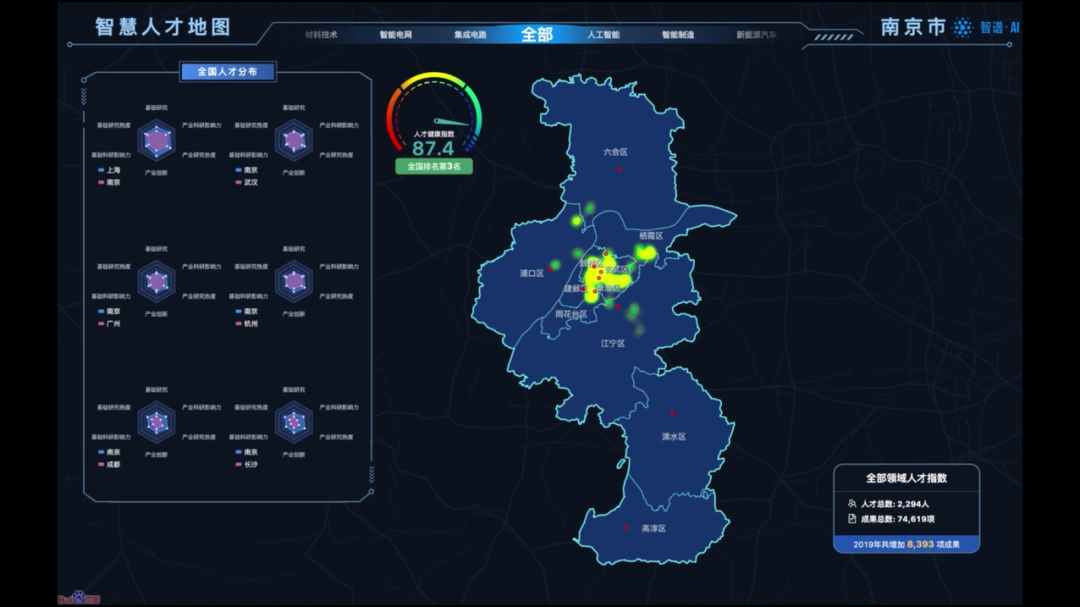Switch to the 人工智能 tab
The width and height of the screenshot is (1080, 607).
[x=603, y=35]
